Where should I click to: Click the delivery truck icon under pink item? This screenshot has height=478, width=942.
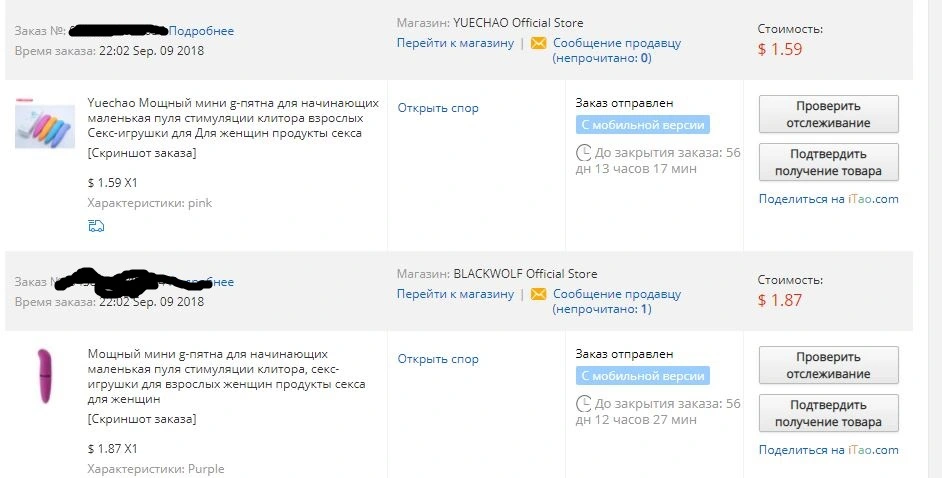(x=96, y=226)
